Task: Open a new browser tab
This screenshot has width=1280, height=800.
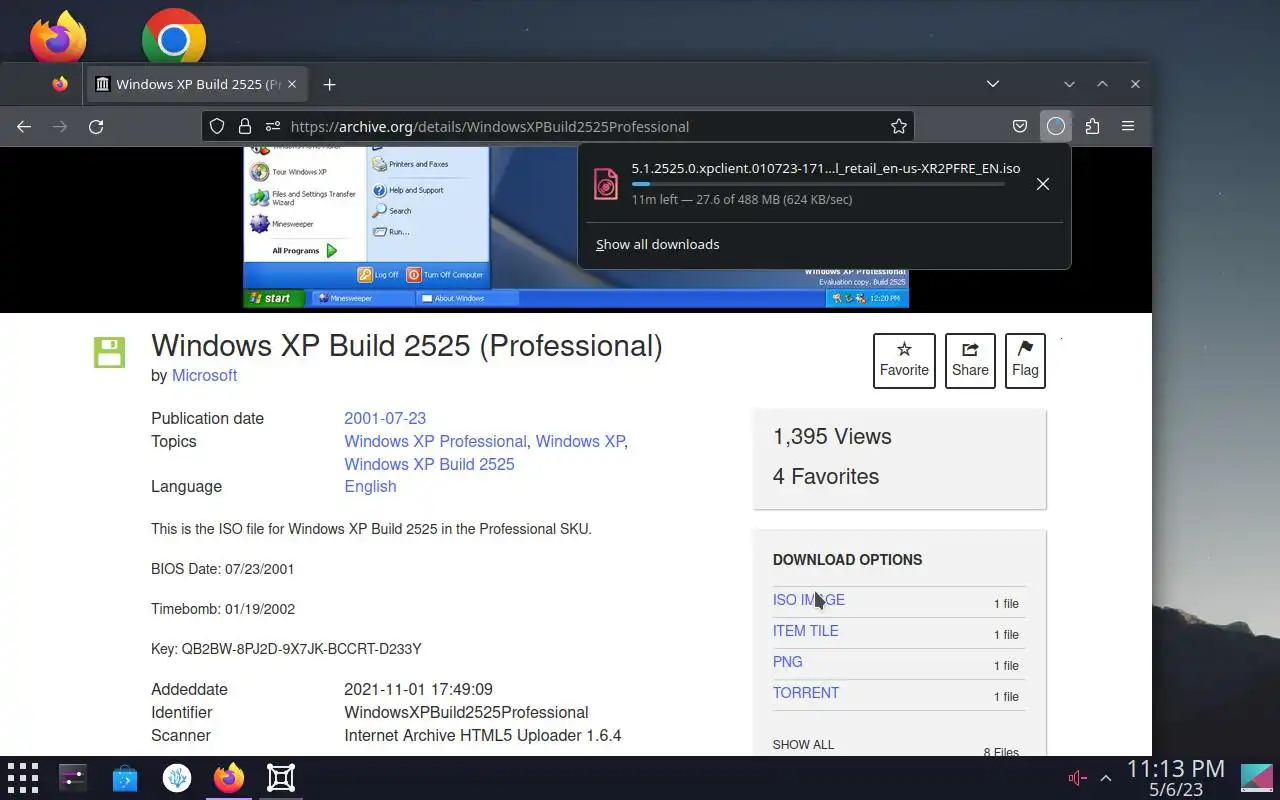Action: coord(329,84)
